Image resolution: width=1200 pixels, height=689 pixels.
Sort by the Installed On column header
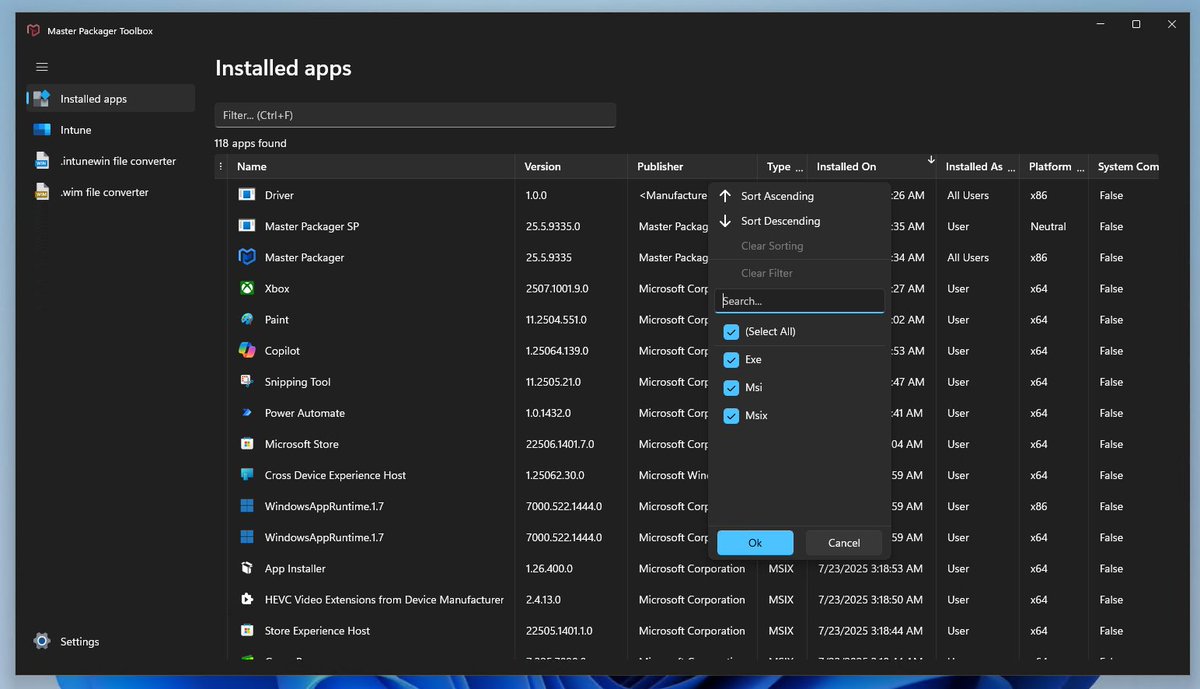click(x=873, y=167)
